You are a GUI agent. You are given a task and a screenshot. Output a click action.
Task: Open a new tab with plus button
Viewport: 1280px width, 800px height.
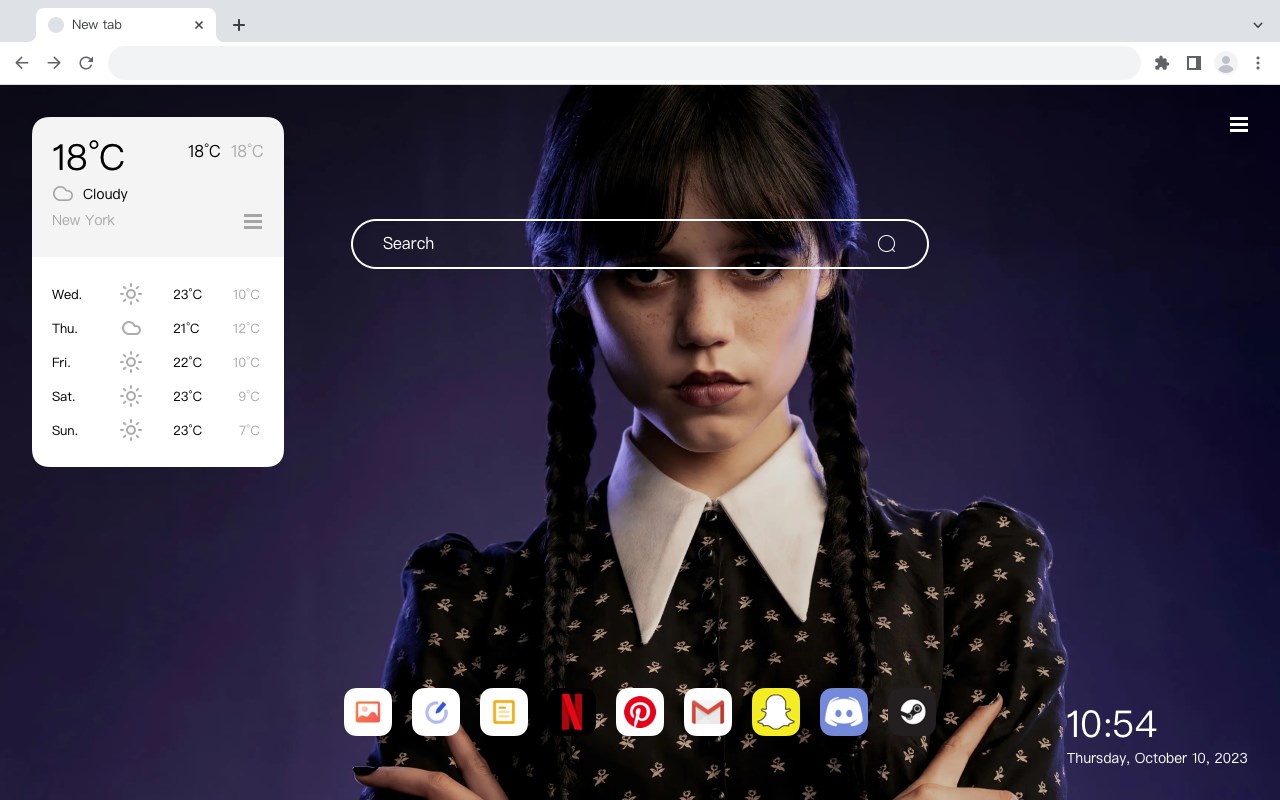coord(238,25)
